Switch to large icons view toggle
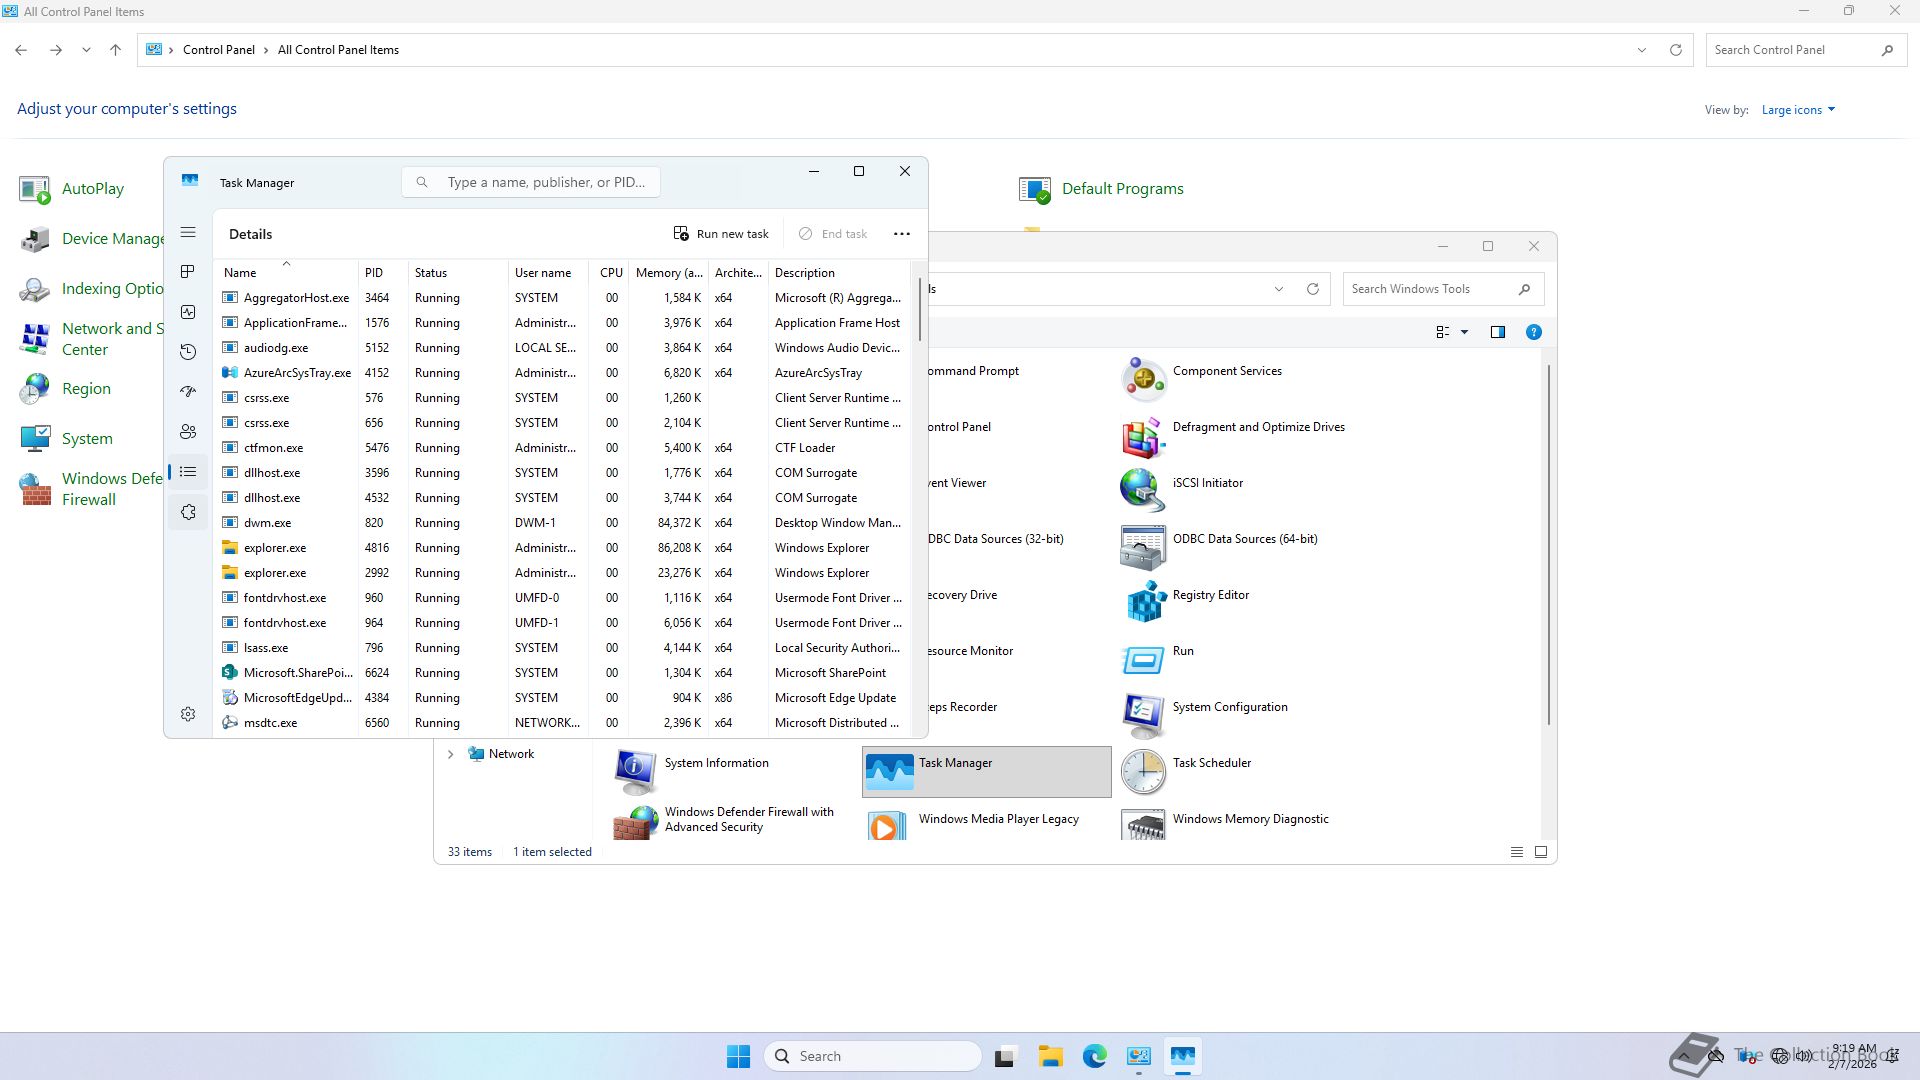Viewport: 1920px width, 1080px height. 1540,852
